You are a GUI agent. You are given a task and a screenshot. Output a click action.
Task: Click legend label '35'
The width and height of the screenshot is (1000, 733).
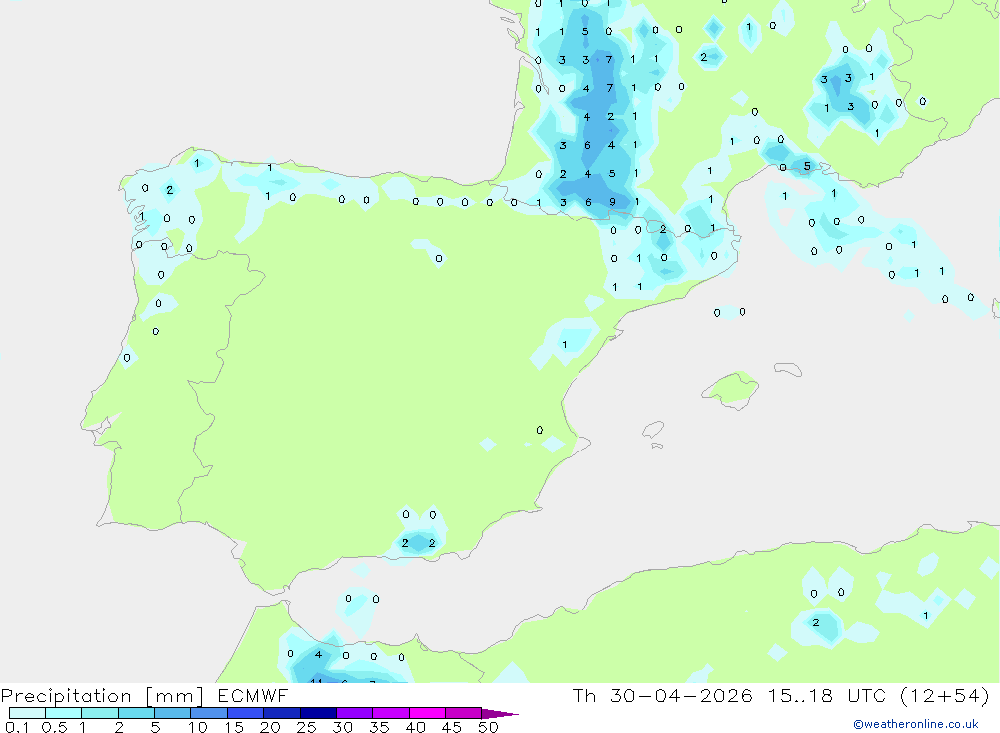pyautogui.click(x=379, y=727)
